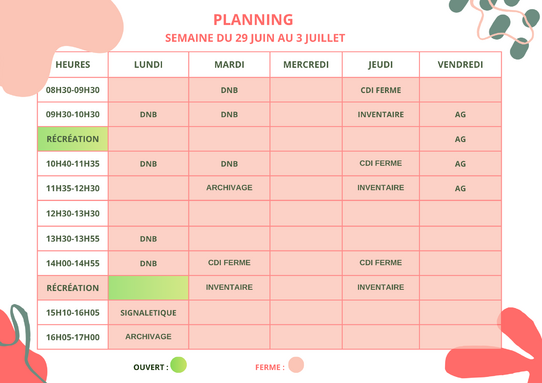Screen dimensions: 542x383
Task: Select the 12H30-13H30 time slot label
Action: click(x=73, y=213)
